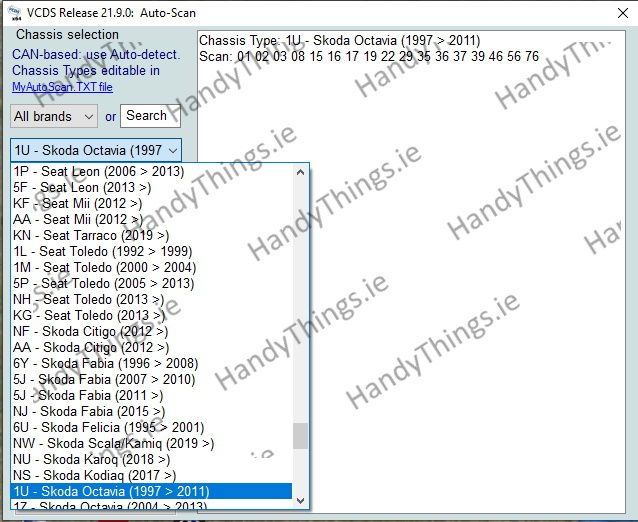Open the All brands dropdown

pos(54,116)
